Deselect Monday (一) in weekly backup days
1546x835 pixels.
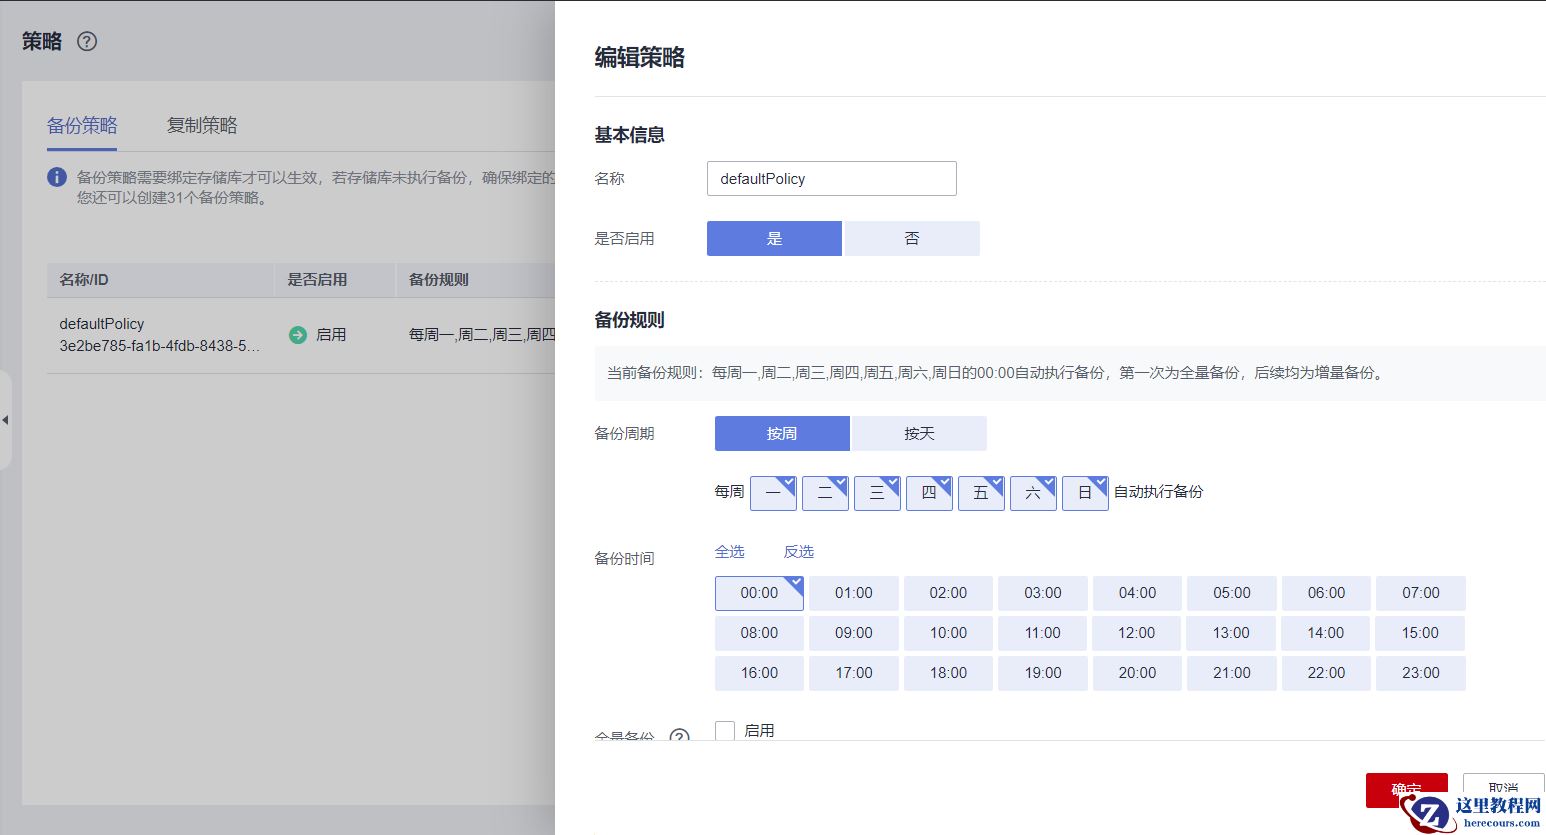click(x=773, y=493)
